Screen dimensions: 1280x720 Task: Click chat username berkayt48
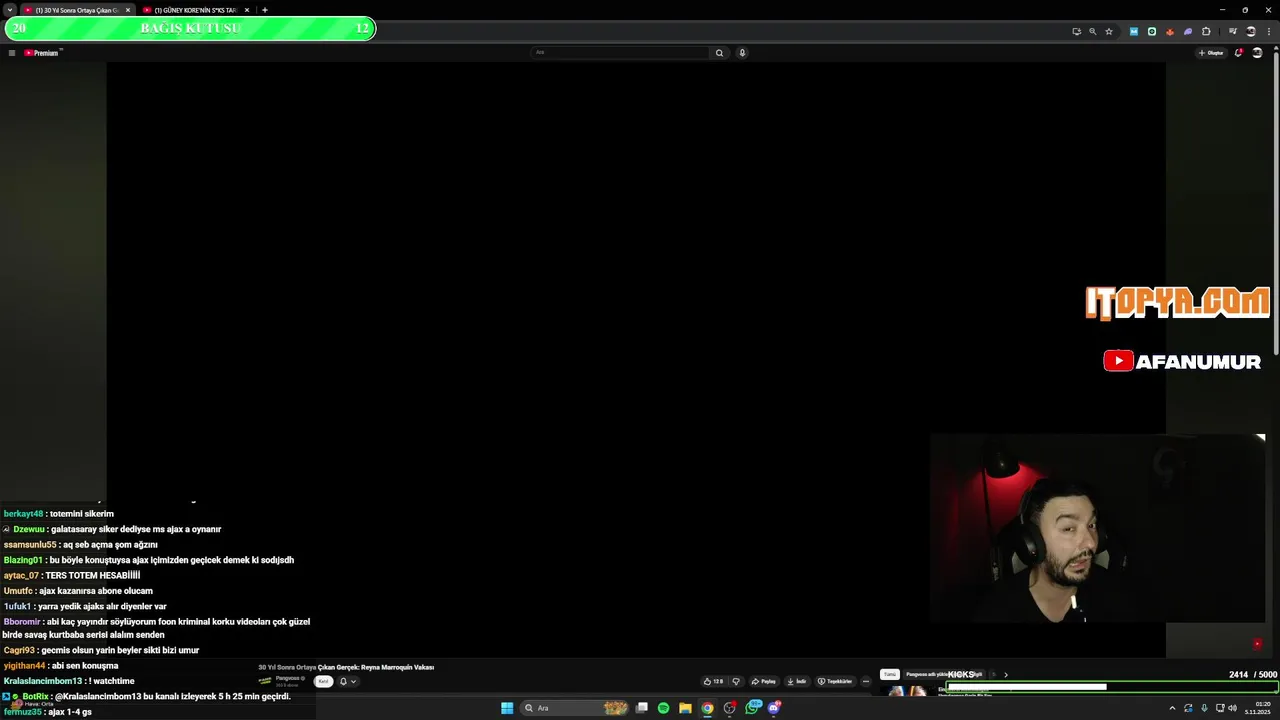point(24,514)
